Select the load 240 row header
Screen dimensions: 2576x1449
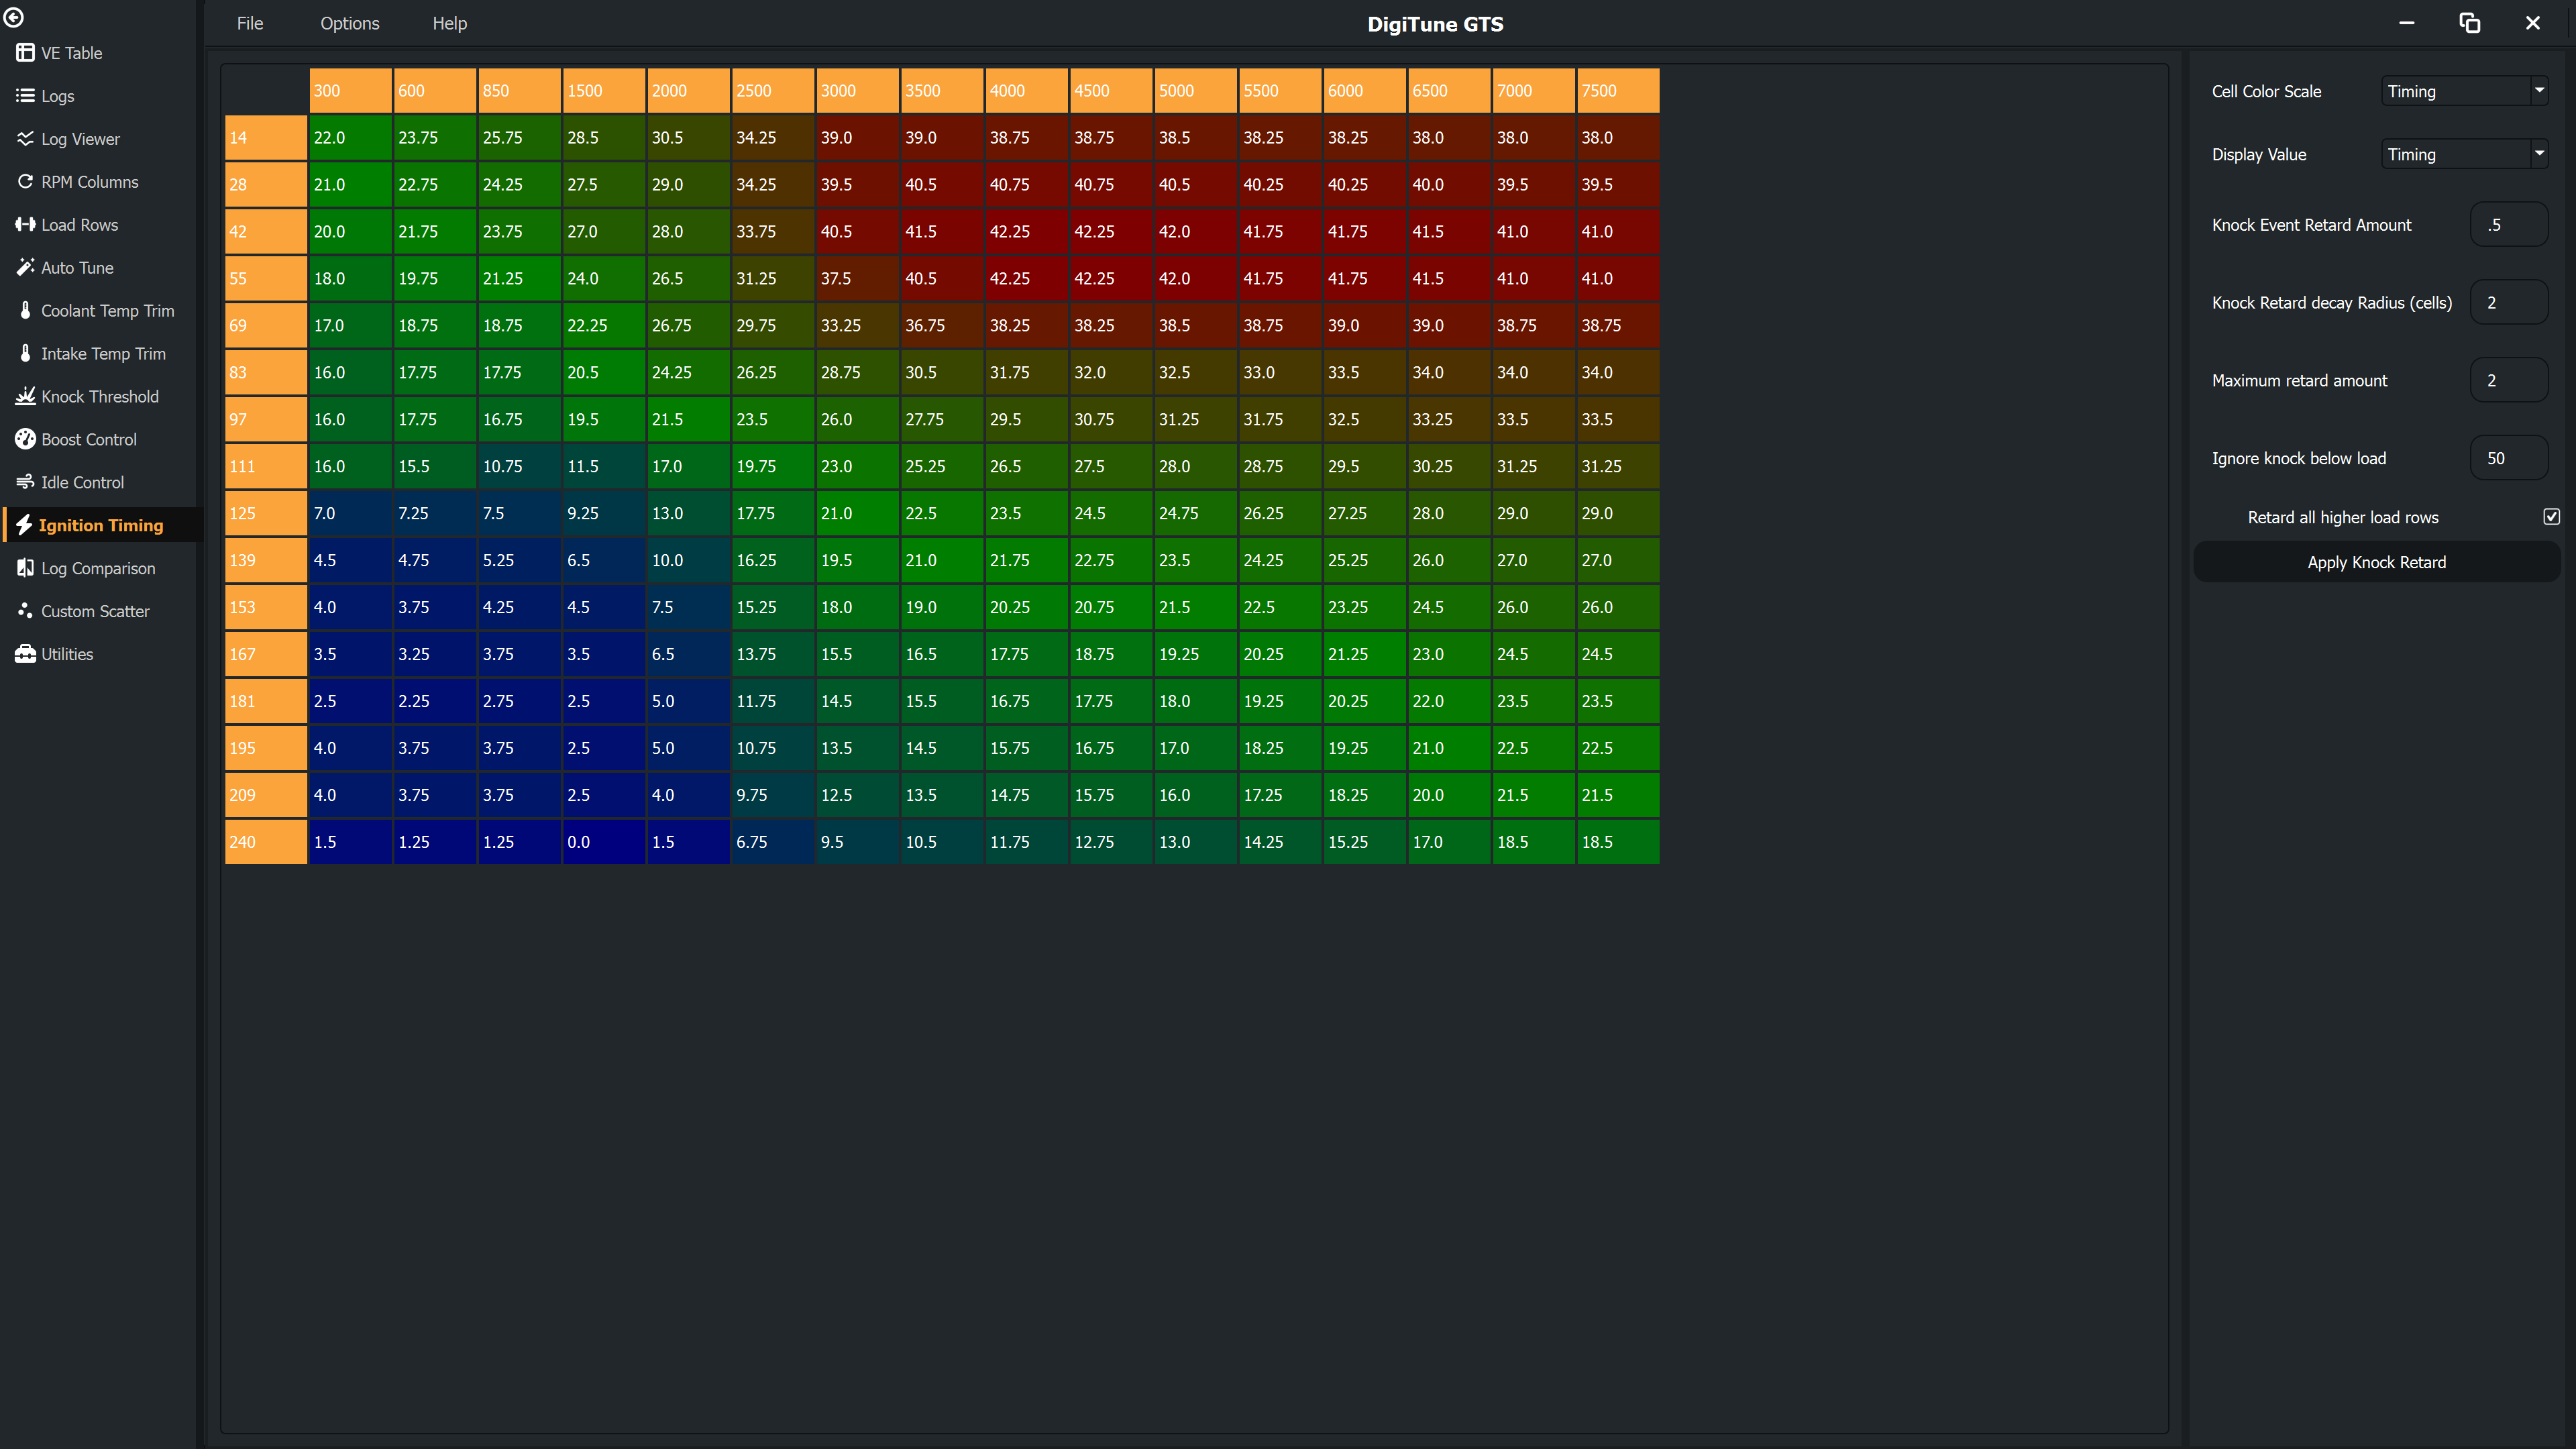pos(266,842)
